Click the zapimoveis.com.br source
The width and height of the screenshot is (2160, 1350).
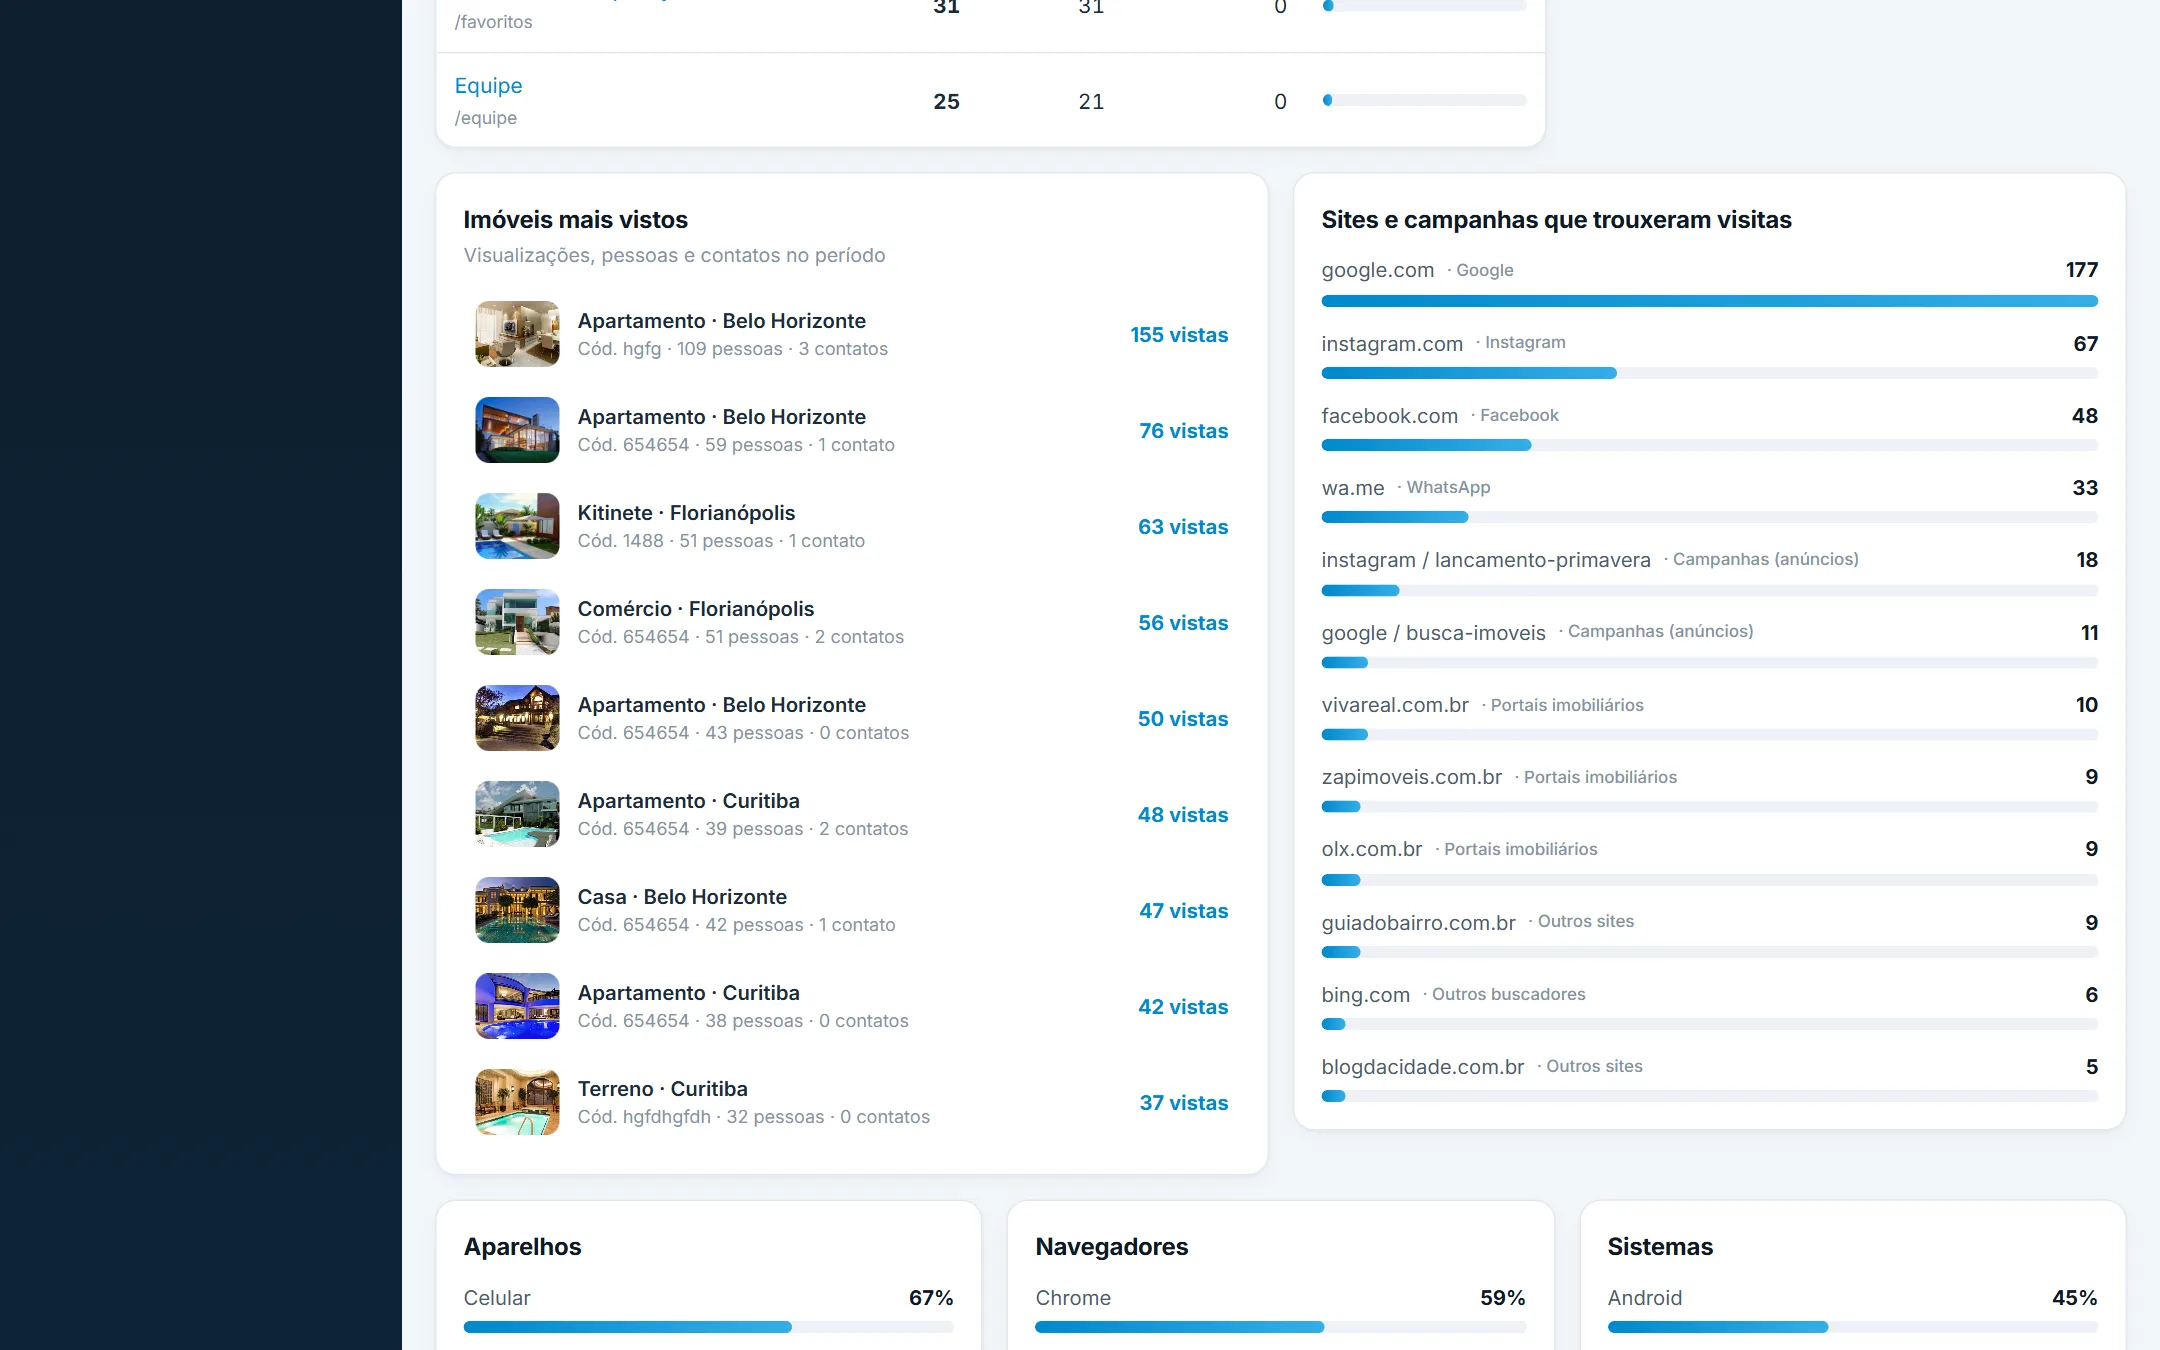[1709, 790]
